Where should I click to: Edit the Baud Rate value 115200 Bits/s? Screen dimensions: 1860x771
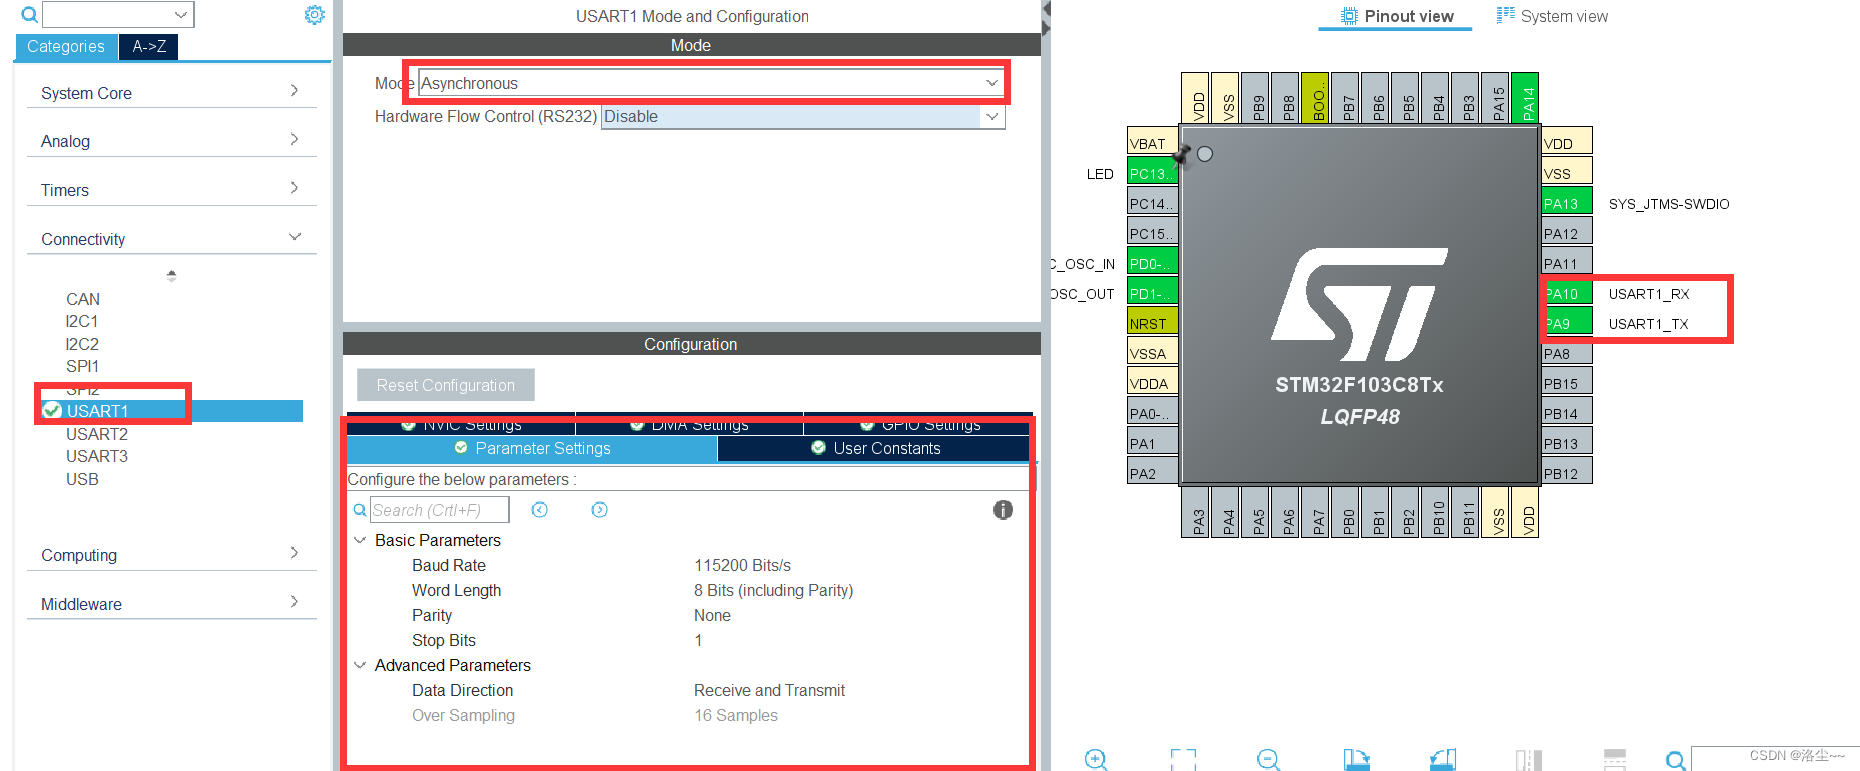(x=742, y=565)
